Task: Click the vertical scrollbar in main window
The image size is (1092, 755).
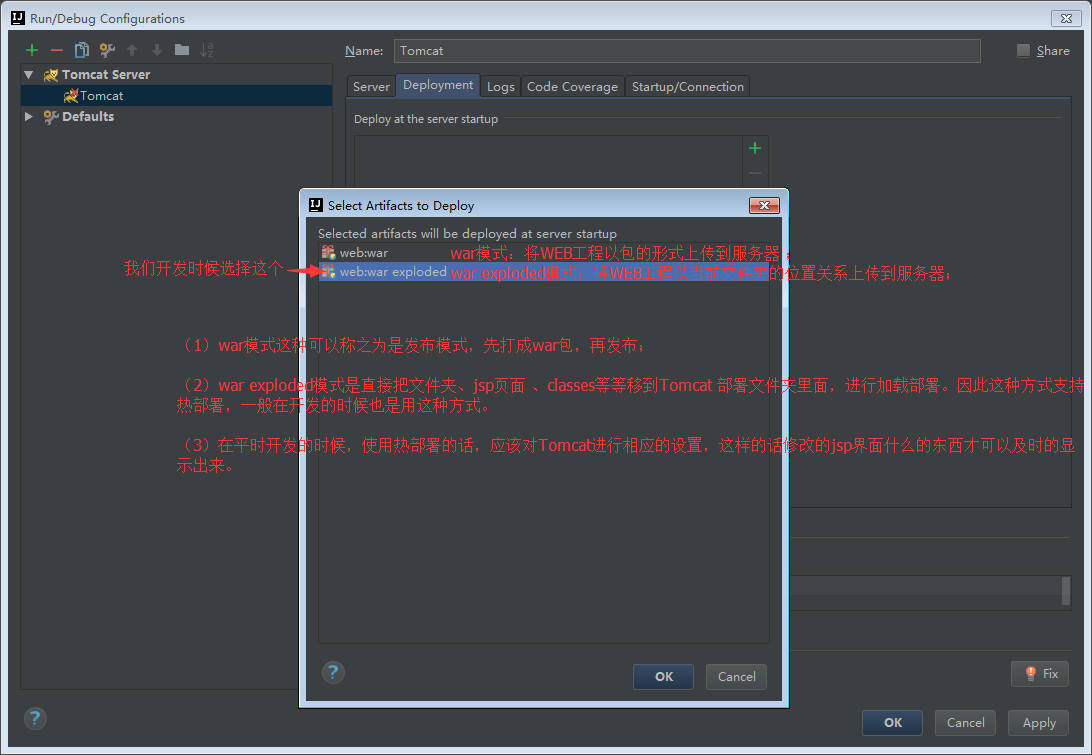Action: (1066, 591)
